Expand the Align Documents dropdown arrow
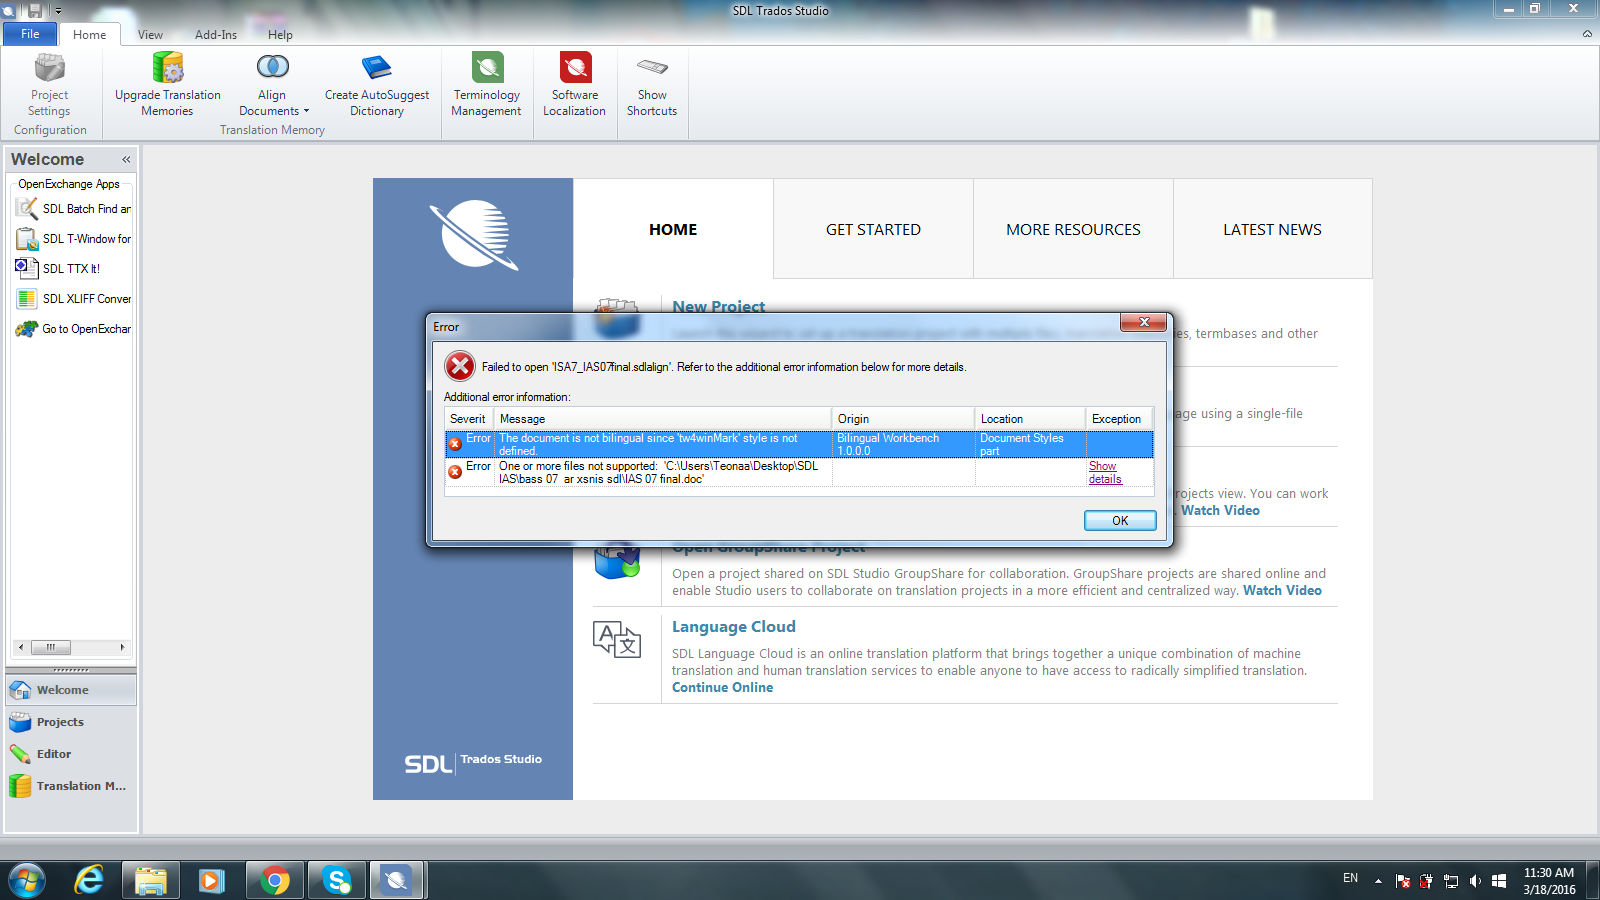The image size is (1600, 900). point(306,111)
